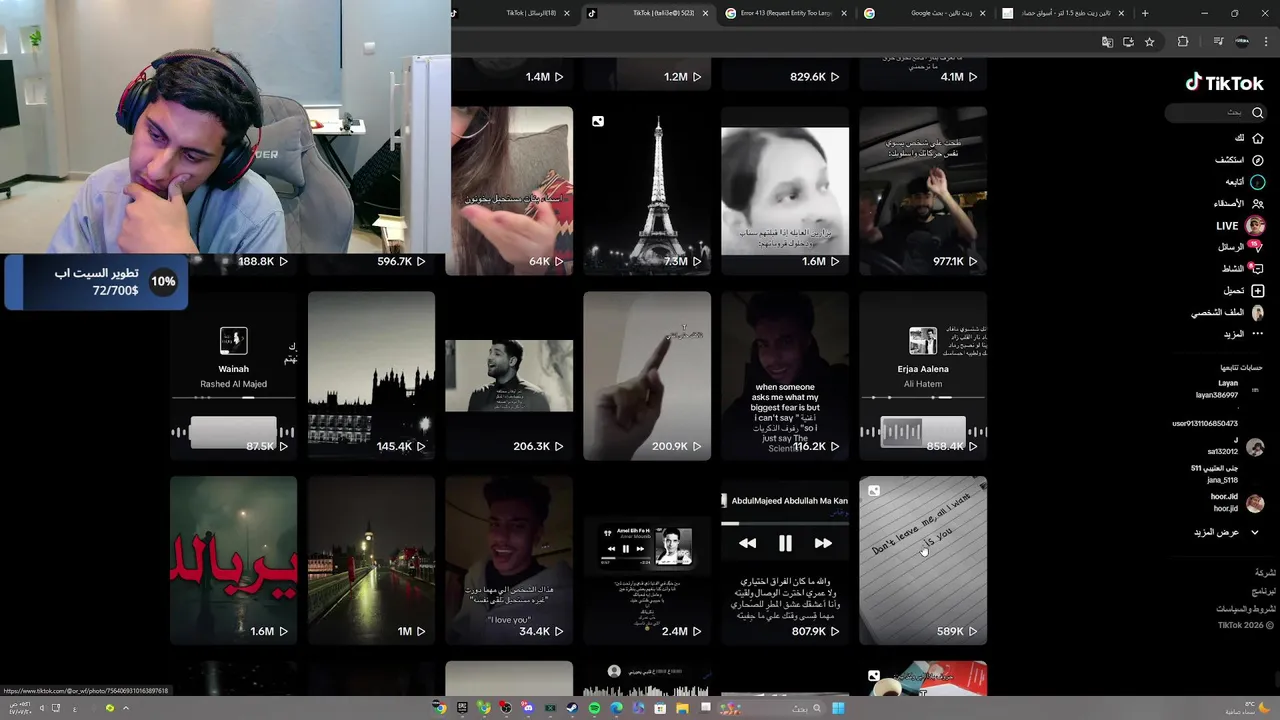
Task: Open followed account hoor.jld
Action: [1238, 502]
